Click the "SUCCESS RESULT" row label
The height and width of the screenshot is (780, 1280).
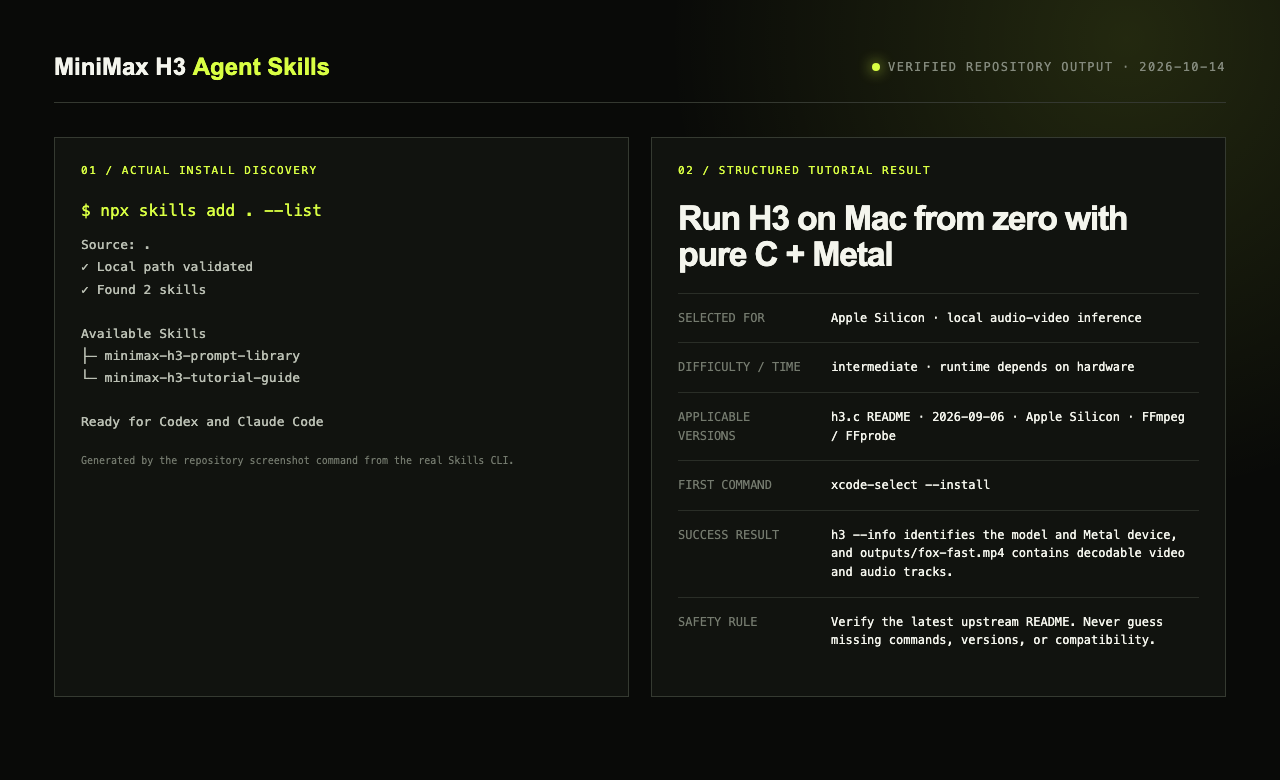coord(728,535)
